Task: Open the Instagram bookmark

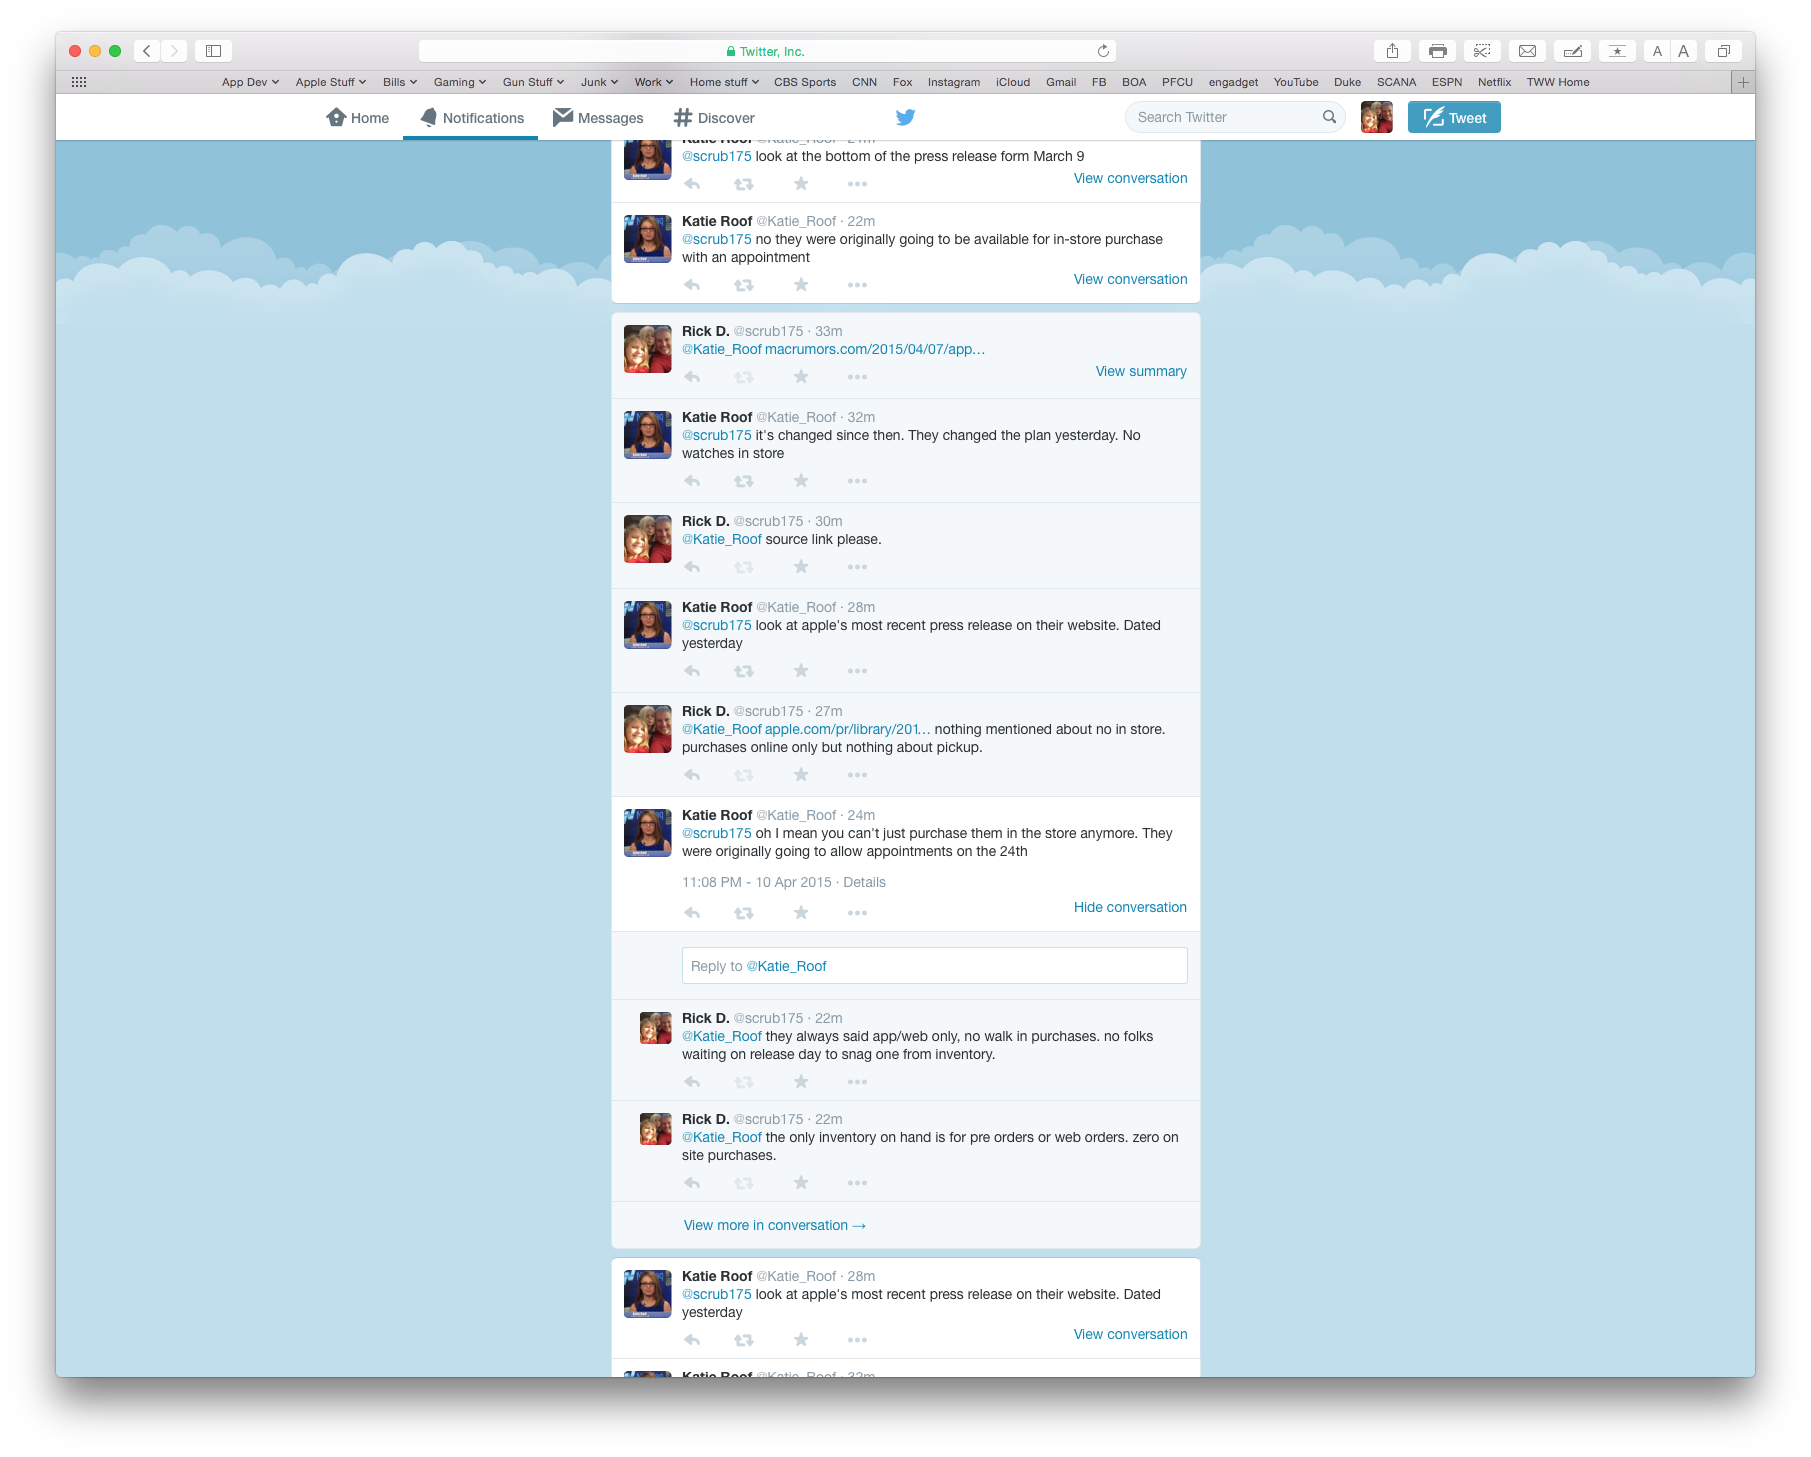Action: click(954, 82)
